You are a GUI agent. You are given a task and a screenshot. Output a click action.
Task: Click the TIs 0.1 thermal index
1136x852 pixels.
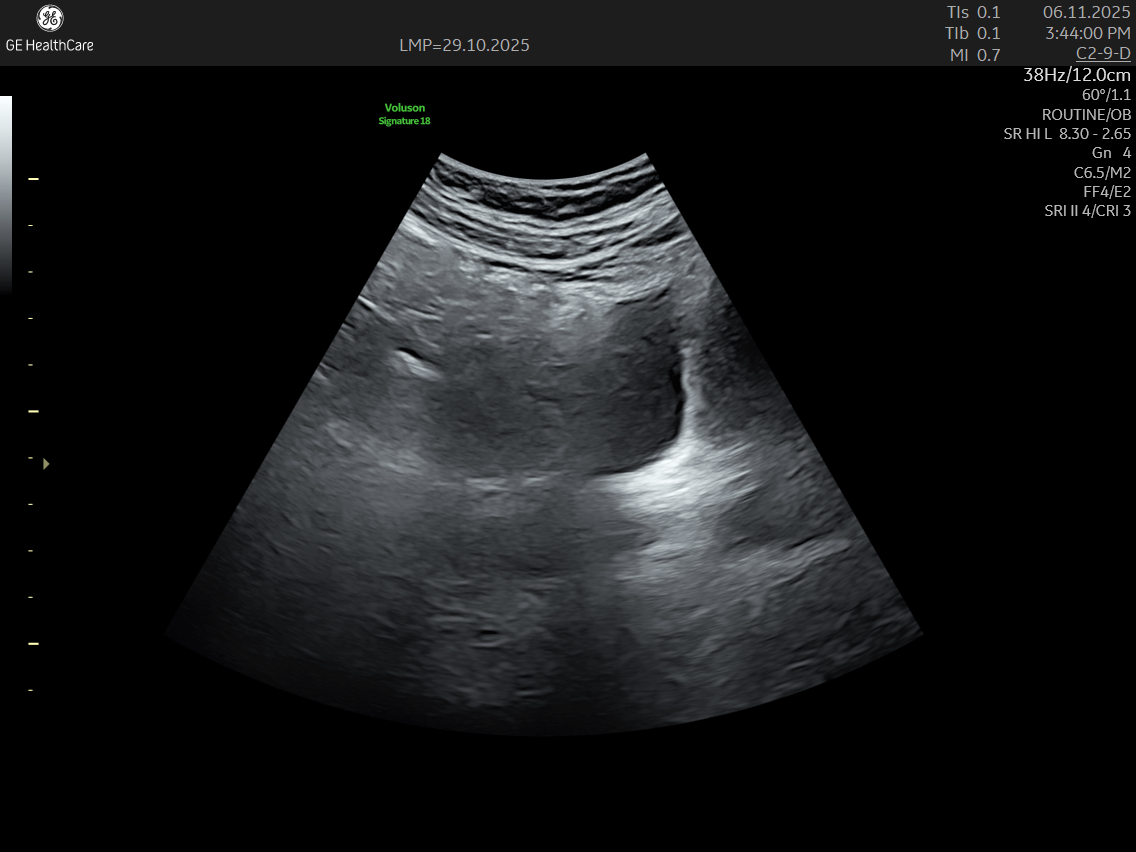pyautogui.click(x=973, y=12)
